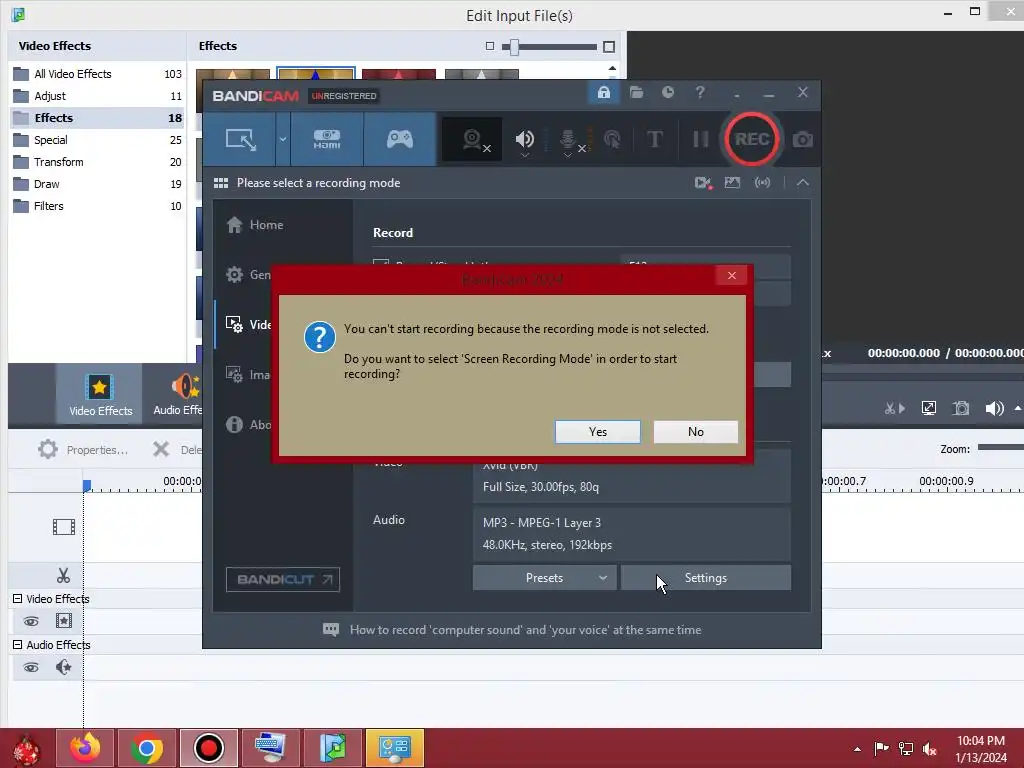Collapse Bandicam panel with chevron up
Screen dimensions: 1024x768
click(x=803, y=183)
